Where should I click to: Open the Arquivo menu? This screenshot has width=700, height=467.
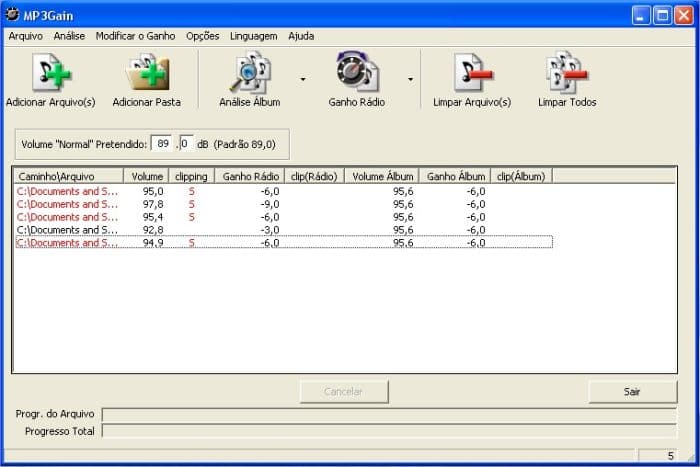(x=25, y=36)
